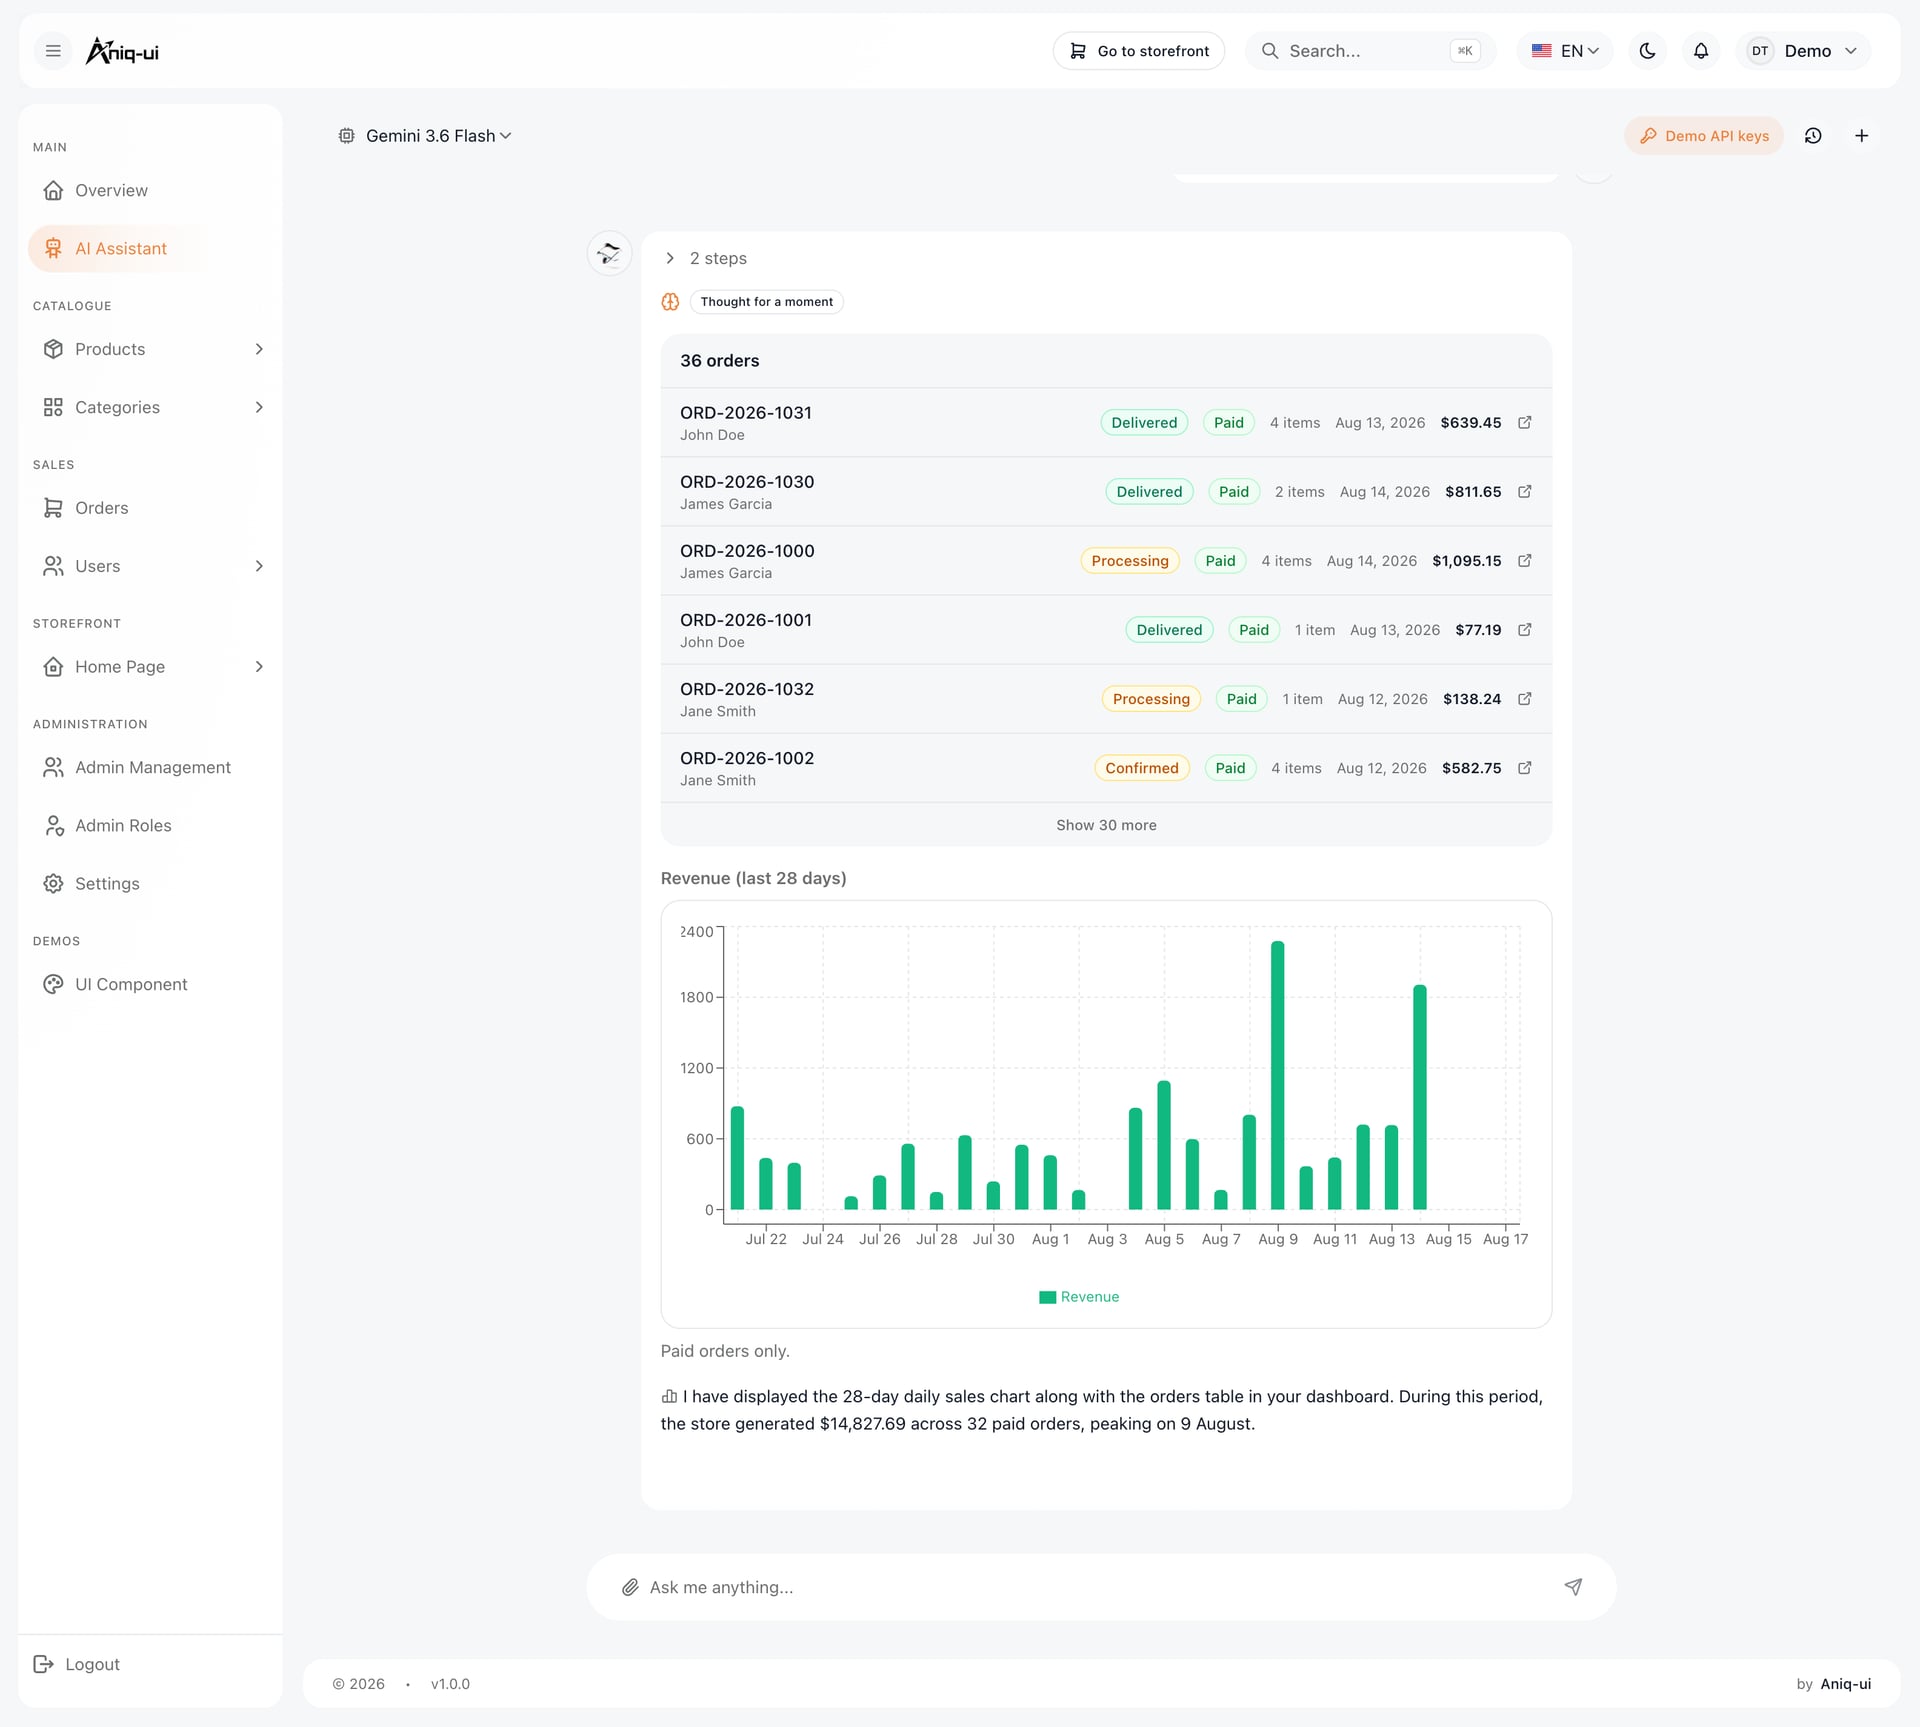Select AI Assistant in sidebar
The height and width of the screenshot is (1727, 1920).
tap(150, 249)
